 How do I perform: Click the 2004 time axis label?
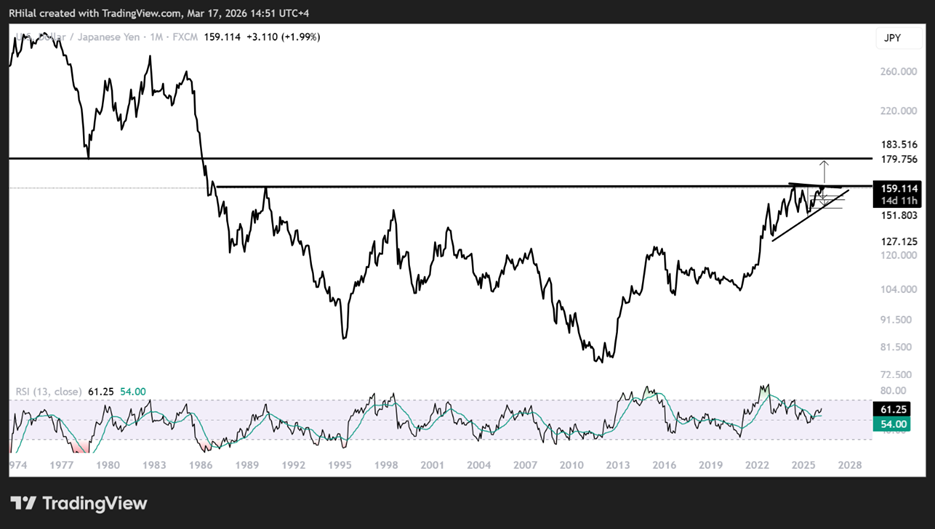point(479,465)
